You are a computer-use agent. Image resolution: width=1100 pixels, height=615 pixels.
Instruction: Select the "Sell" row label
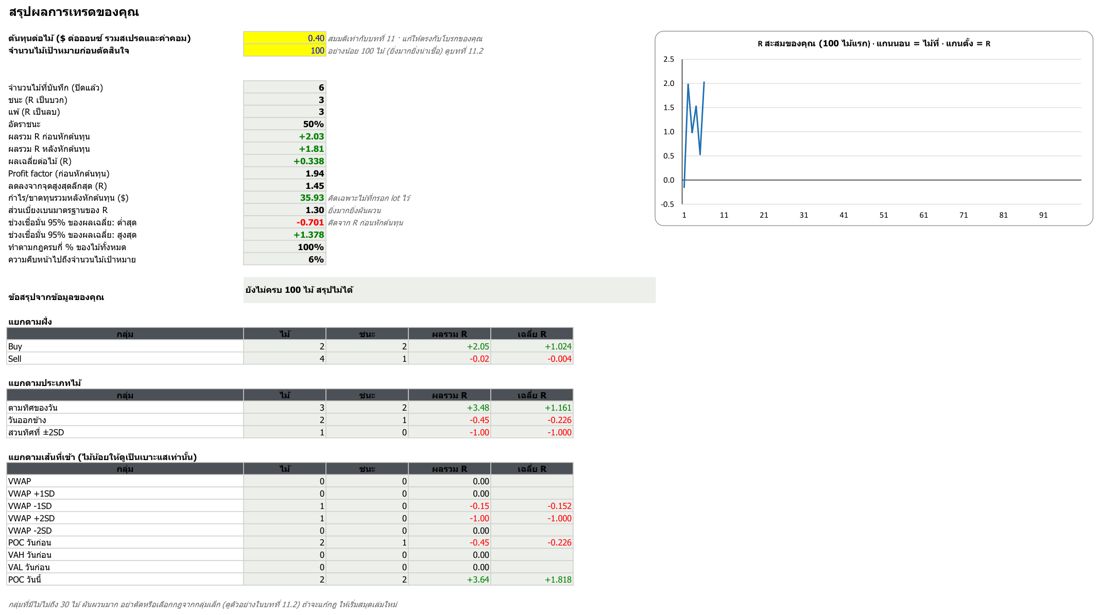pyautogui.click(x=125, y=358)
